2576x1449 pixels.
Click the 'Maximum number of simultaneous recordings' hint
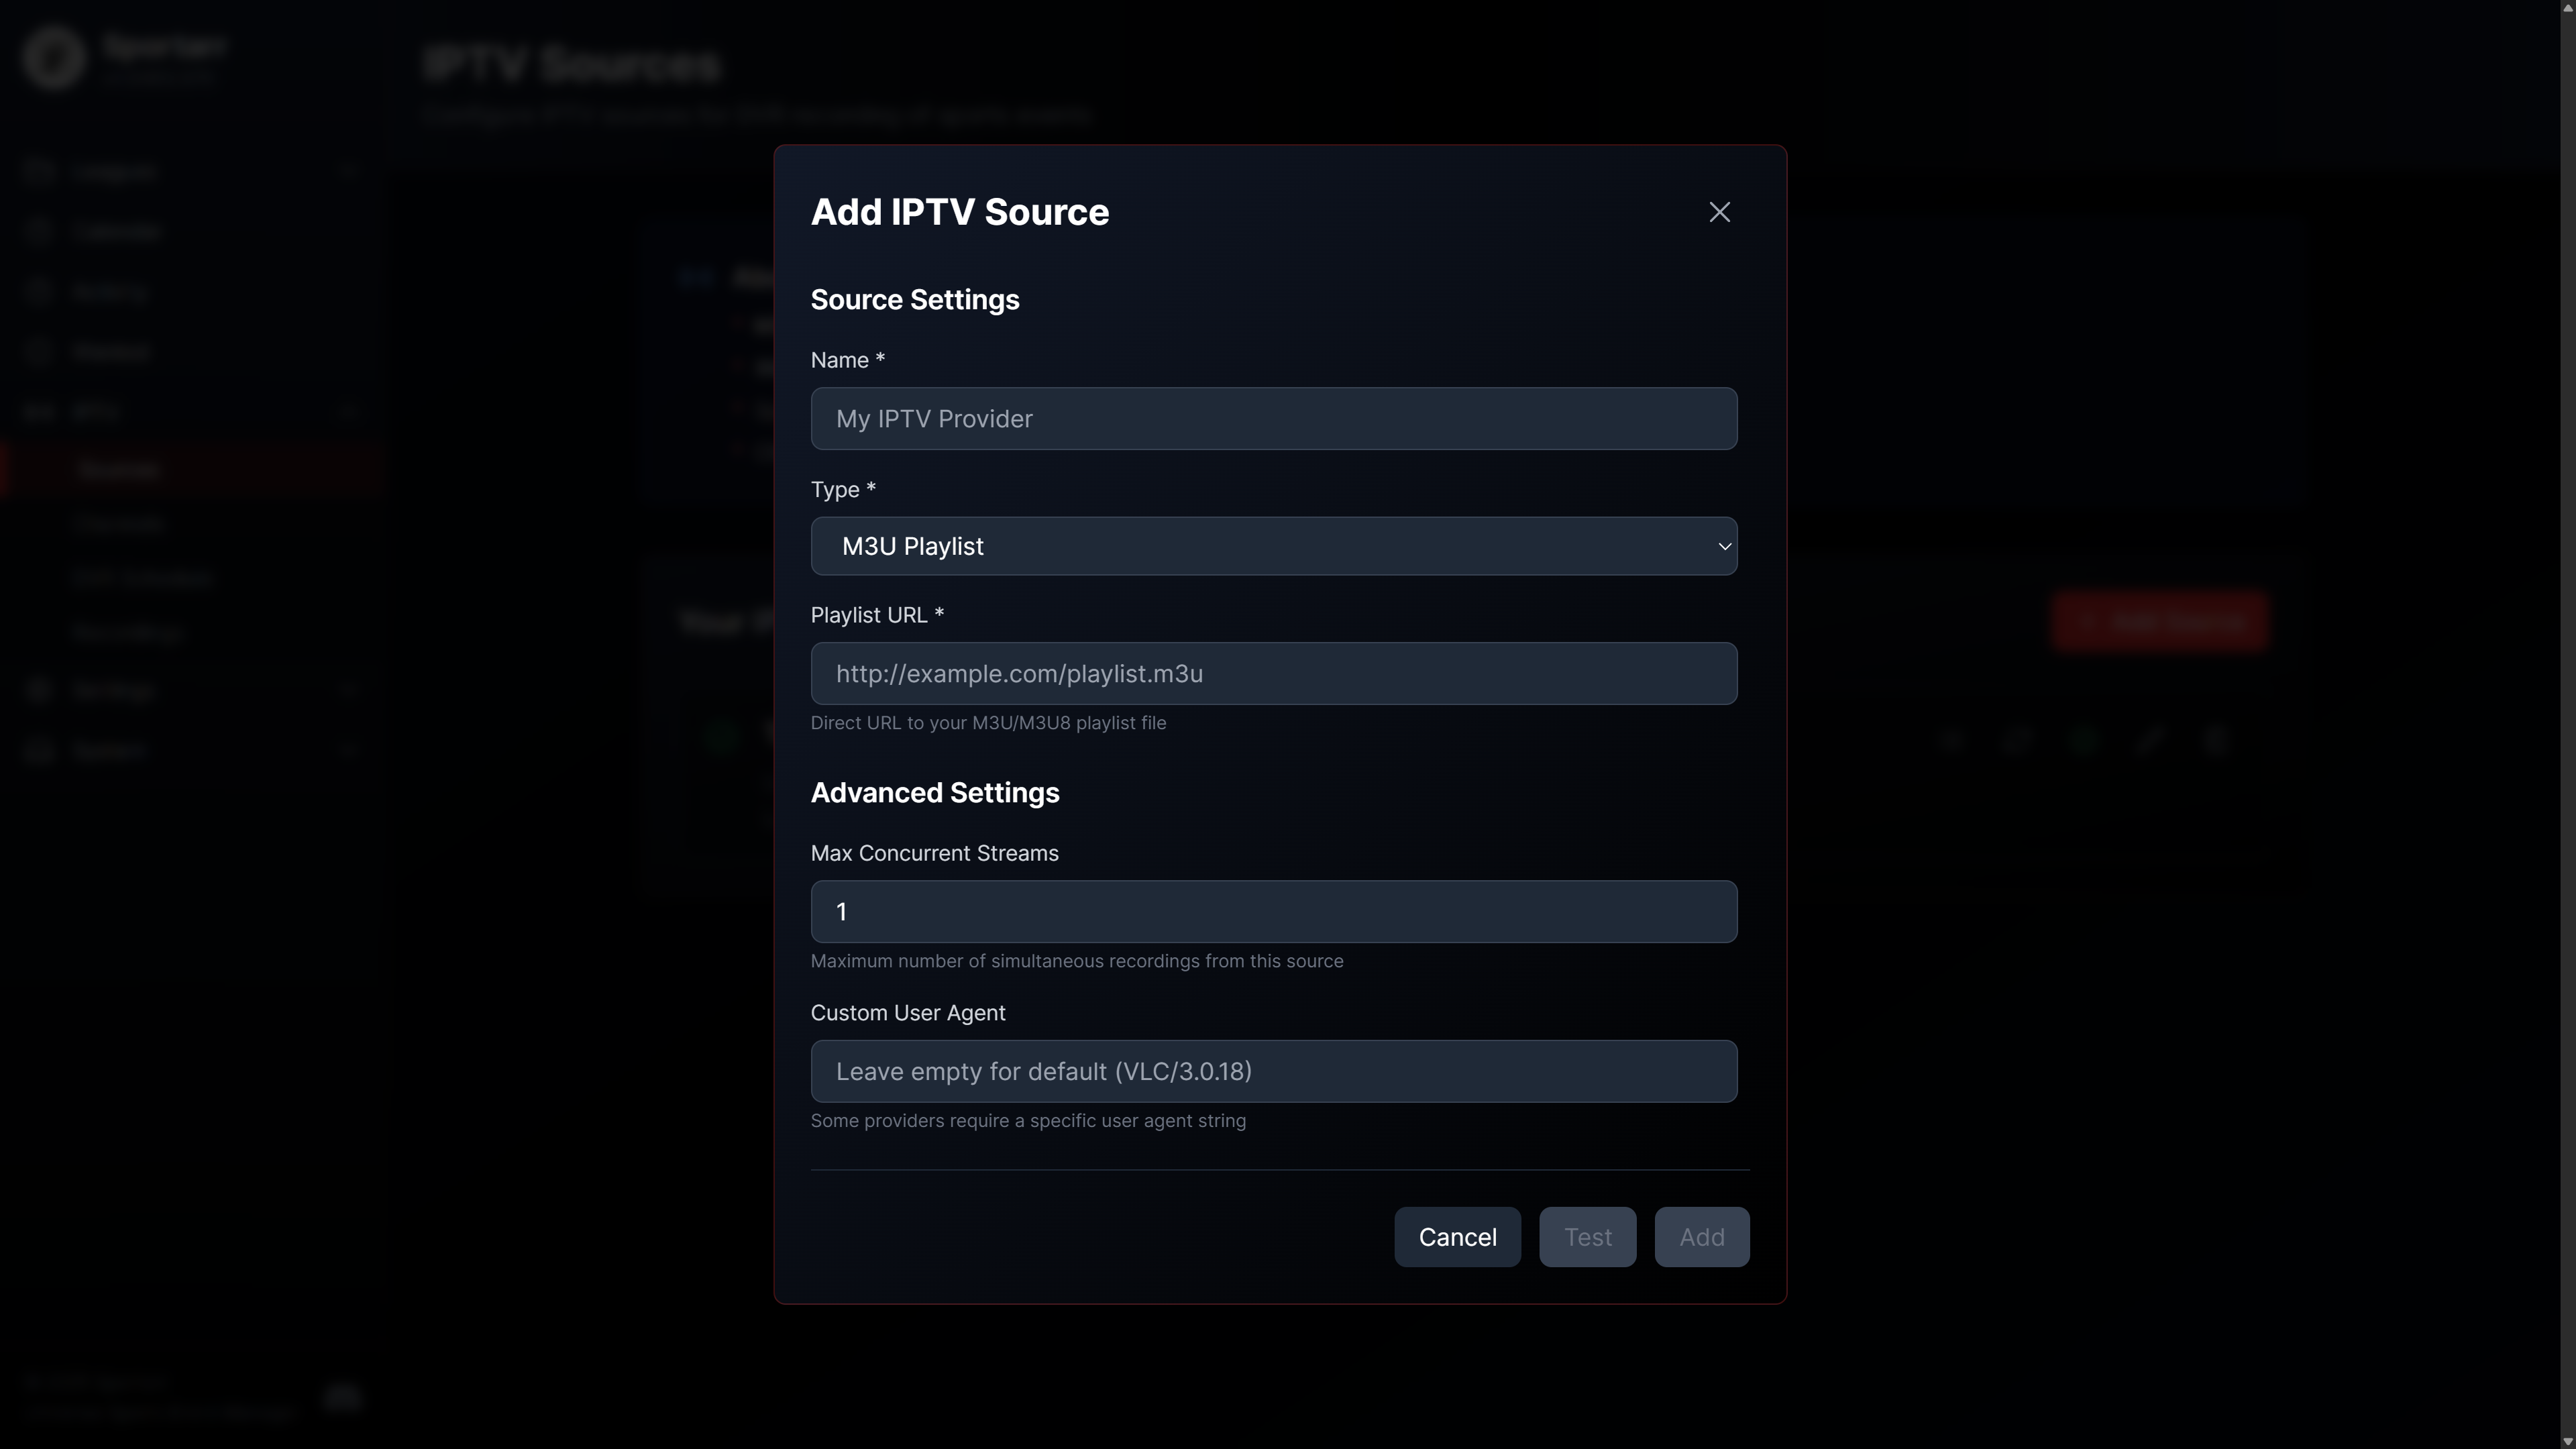pos(1077,961)
